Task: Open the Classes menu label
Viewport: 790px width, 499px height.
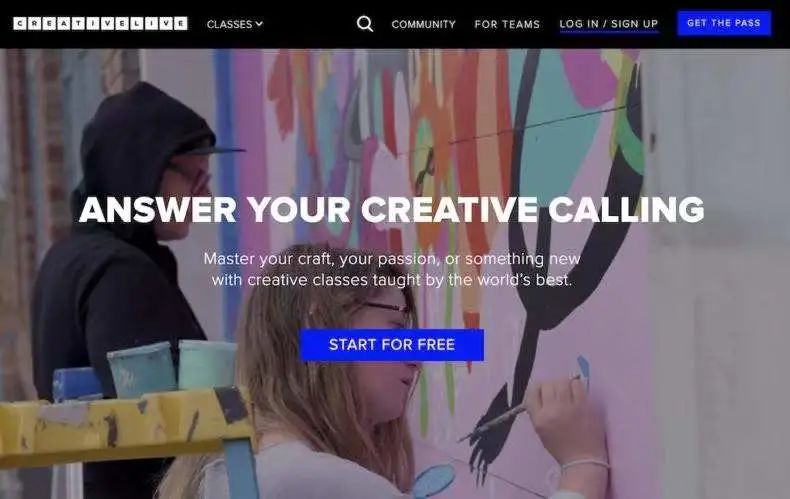Action: tap(229, 24)
